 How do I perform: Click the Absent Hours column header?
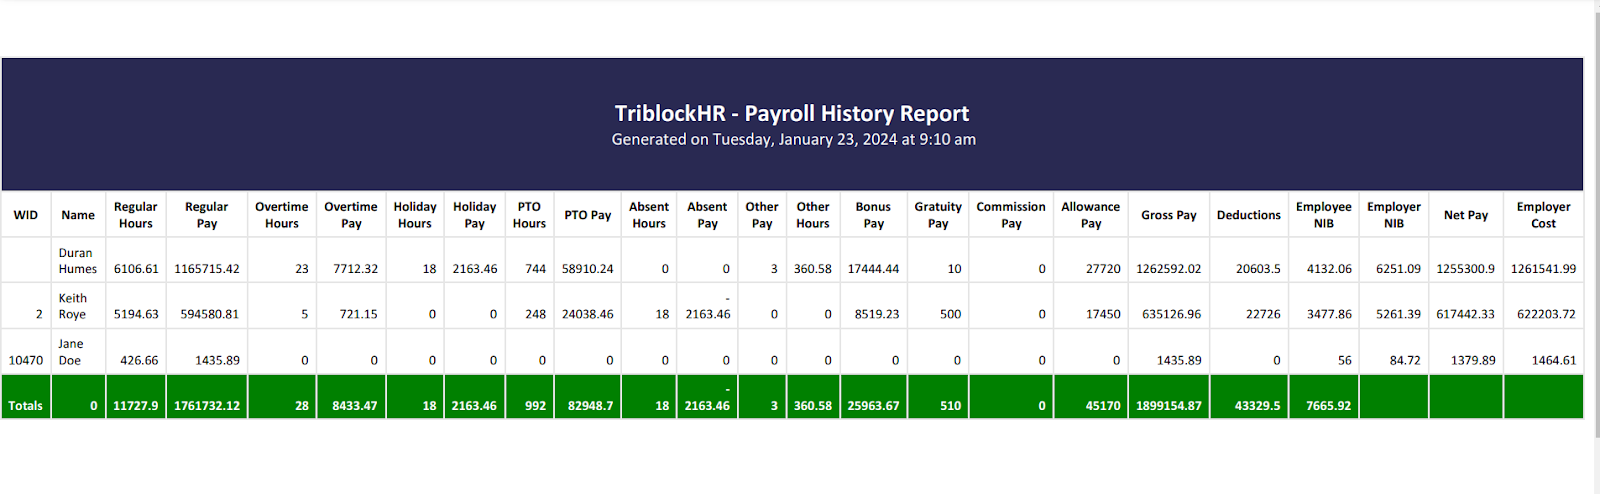[x=649, y=215]
